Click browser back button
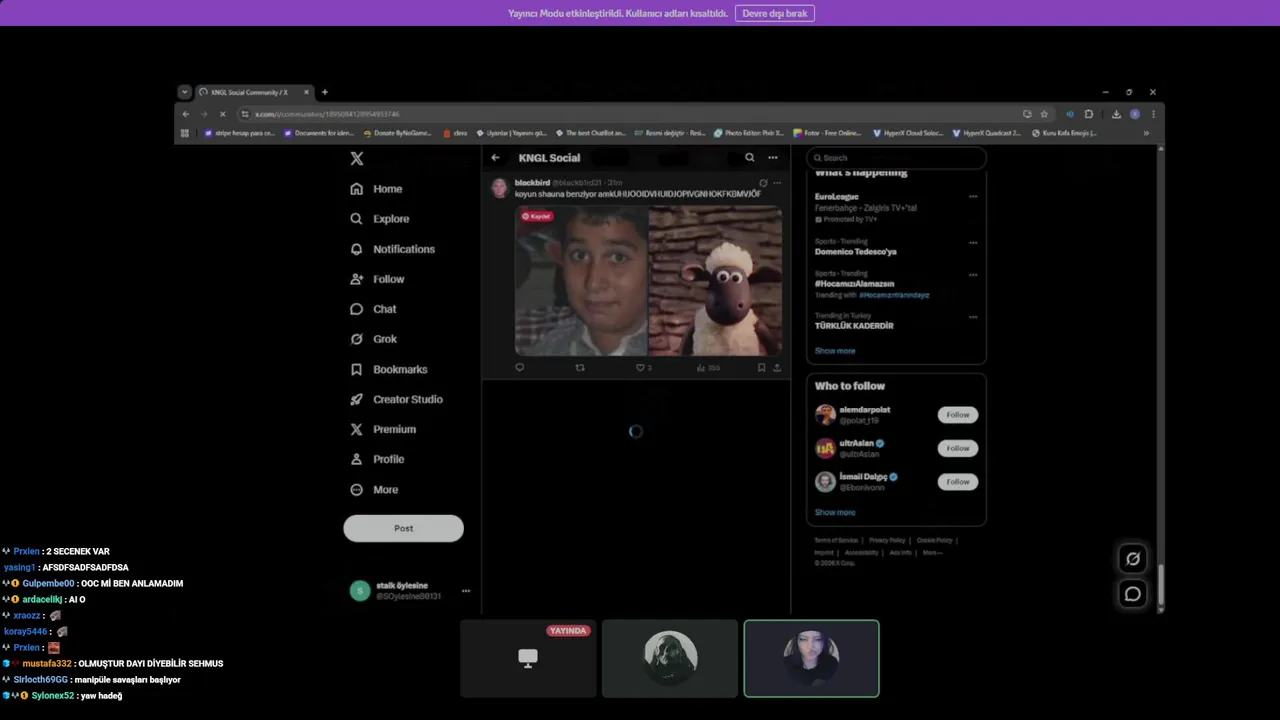1280x720 pixels. point(185,114)
